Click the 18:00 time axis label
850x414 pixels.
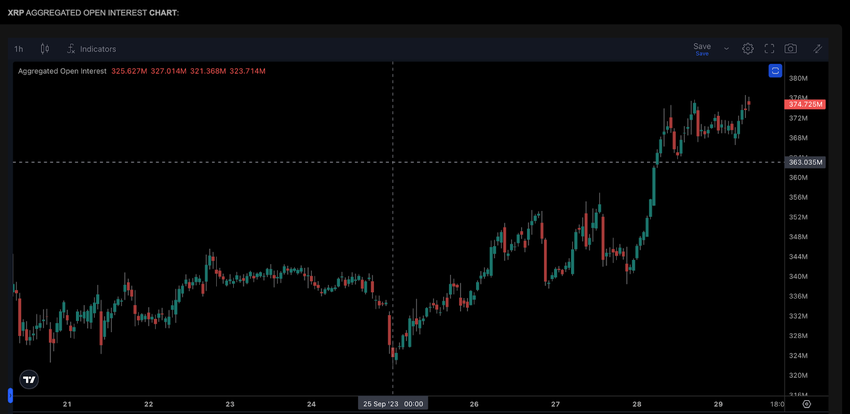pyautogui.click(x=777, y=404)
